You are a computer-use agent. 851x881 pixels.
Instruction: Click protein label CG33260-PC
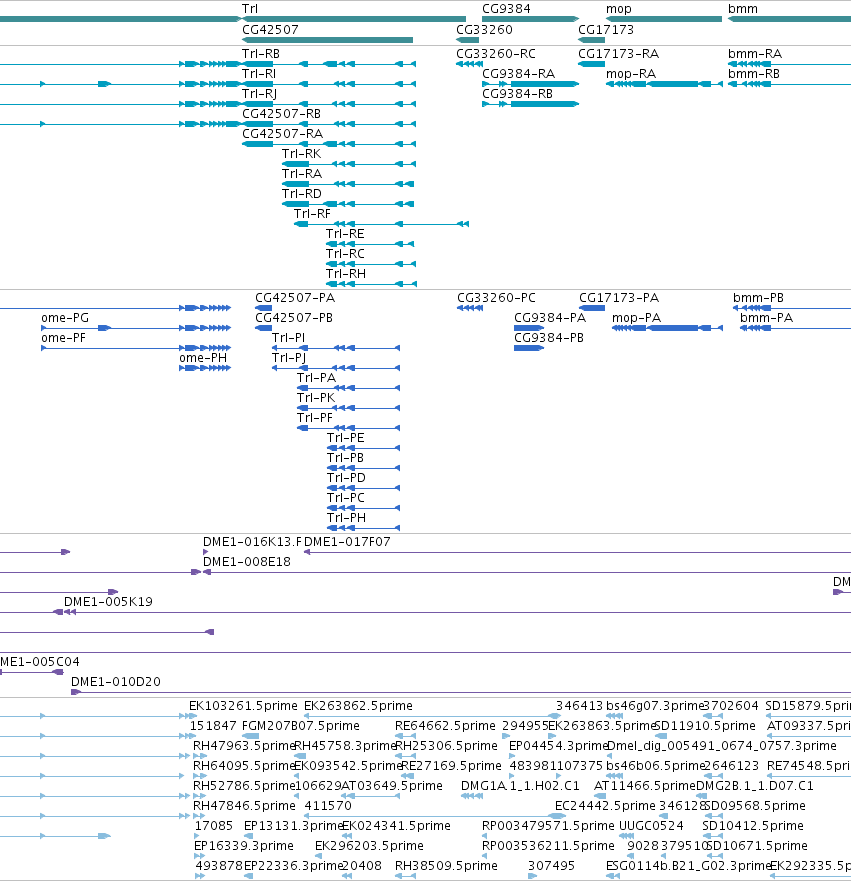(497, 298)
